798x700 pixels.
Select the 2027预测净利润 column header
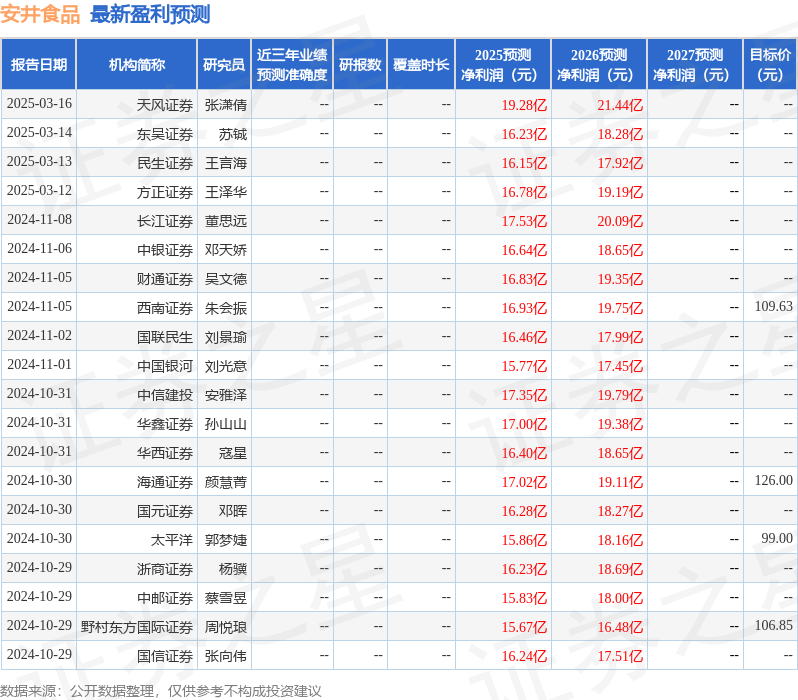(695, 64)
